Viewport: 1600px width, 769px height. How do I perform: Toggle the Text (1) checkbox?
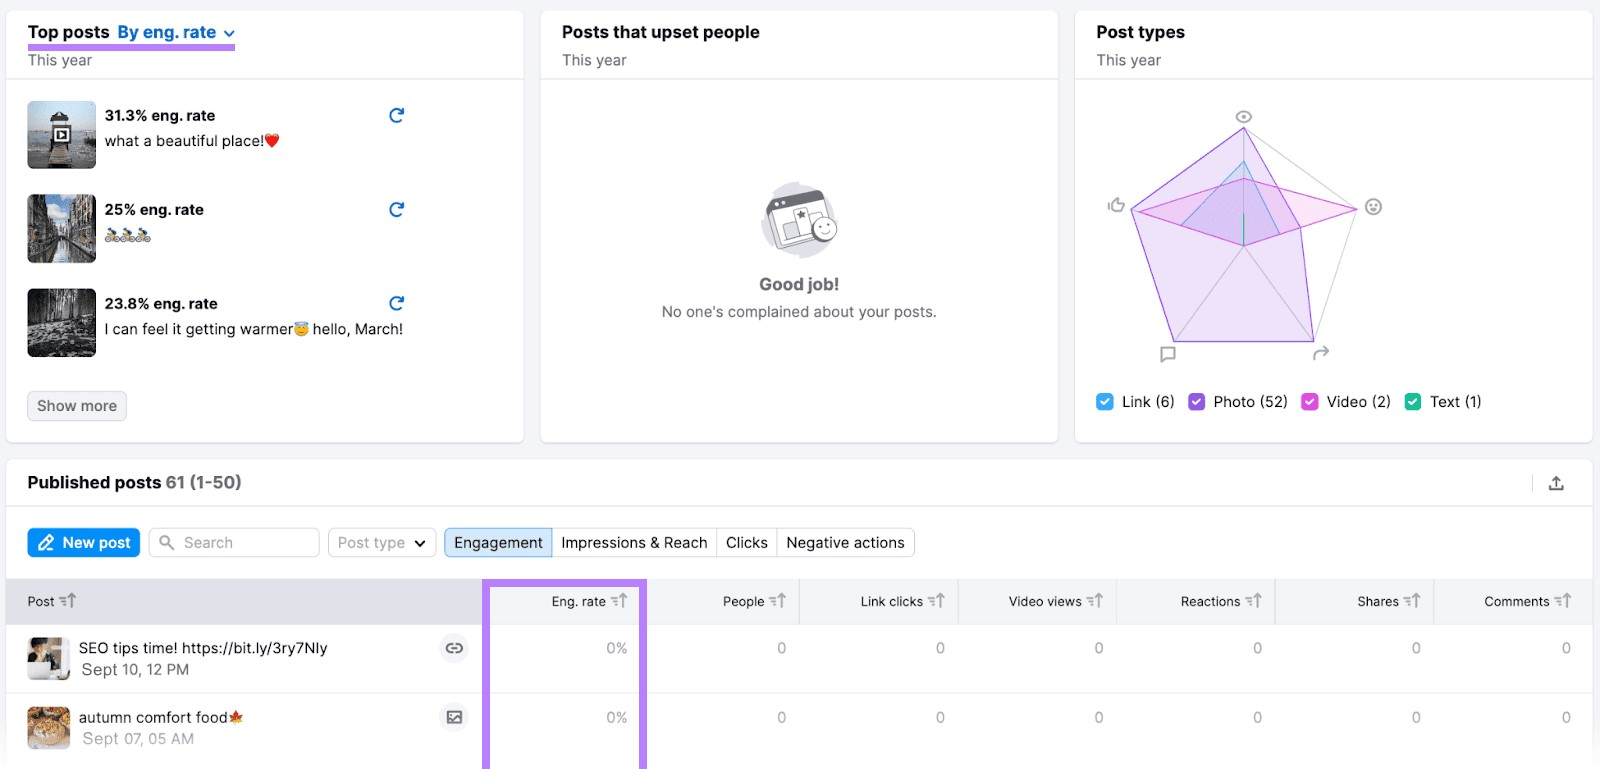click(x=1413, y=402)
